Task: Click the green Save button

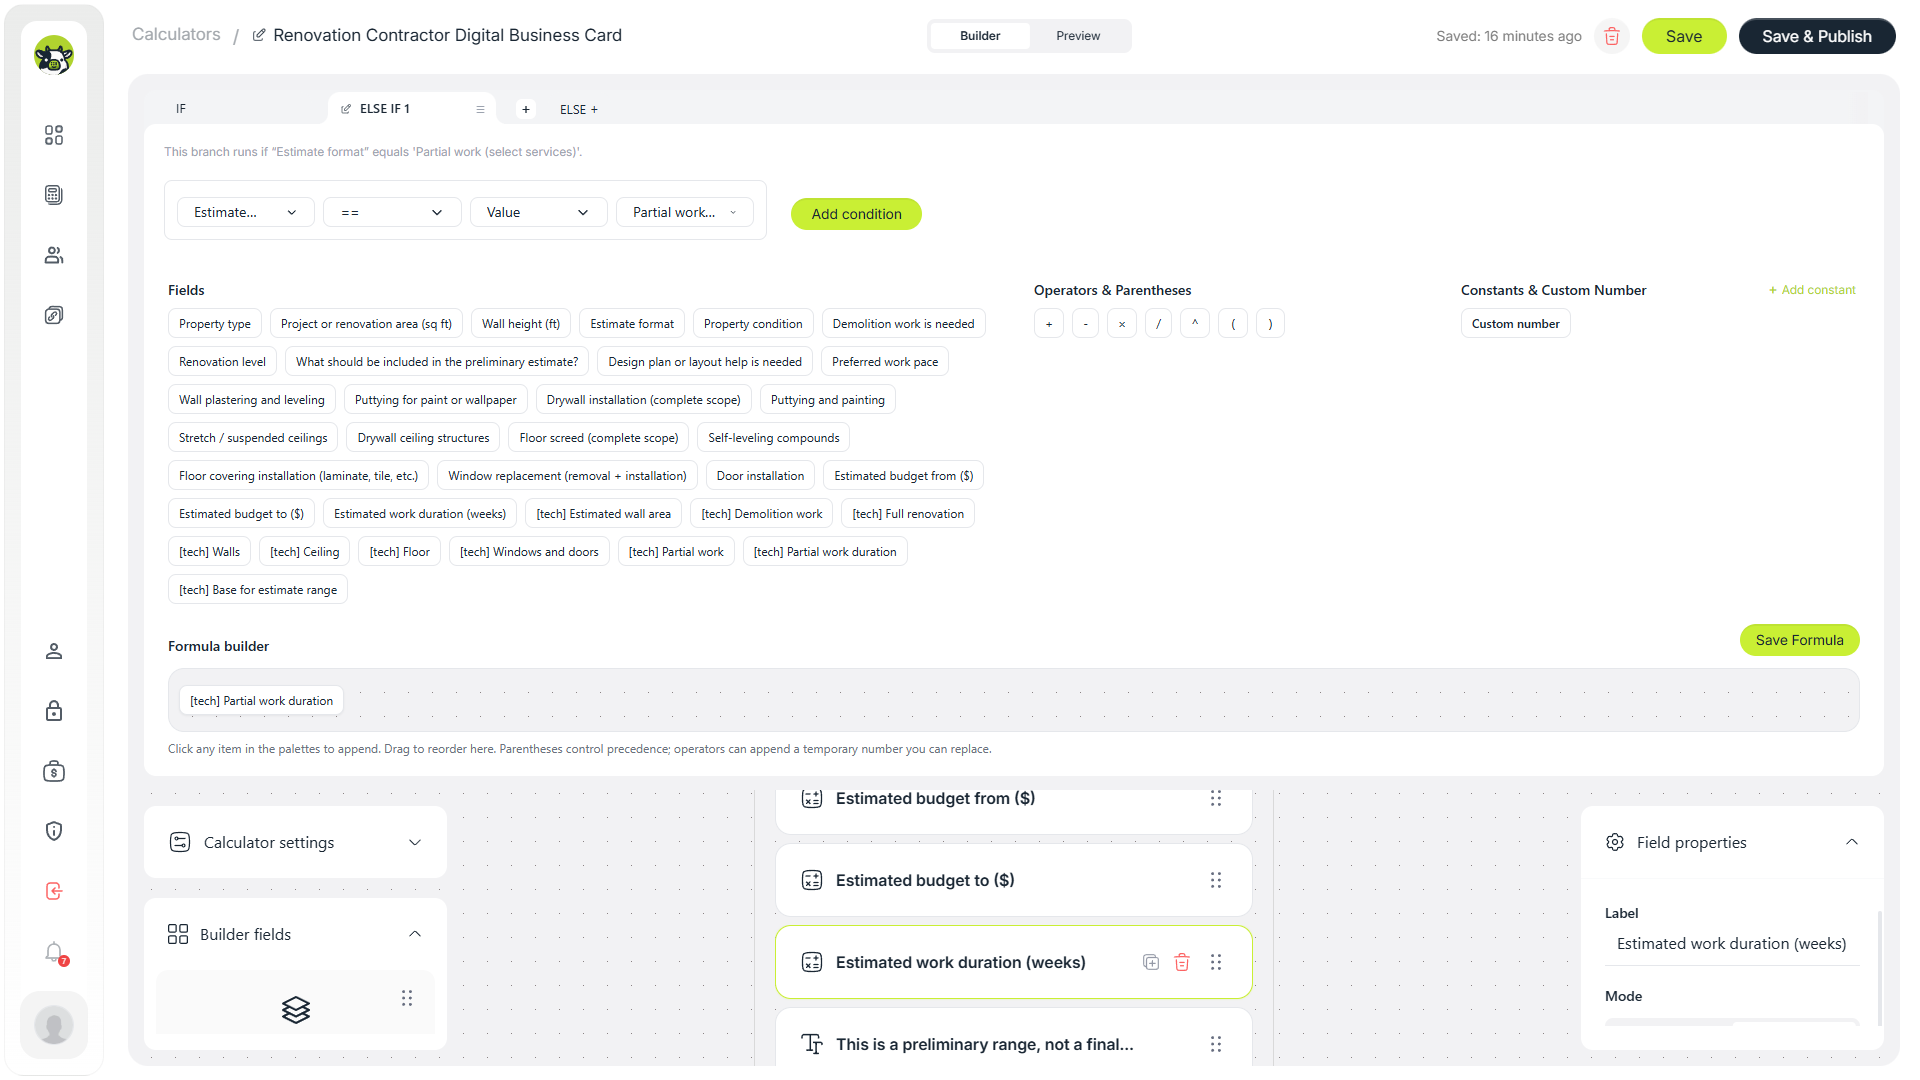Action: click(x=1684, y=36)
